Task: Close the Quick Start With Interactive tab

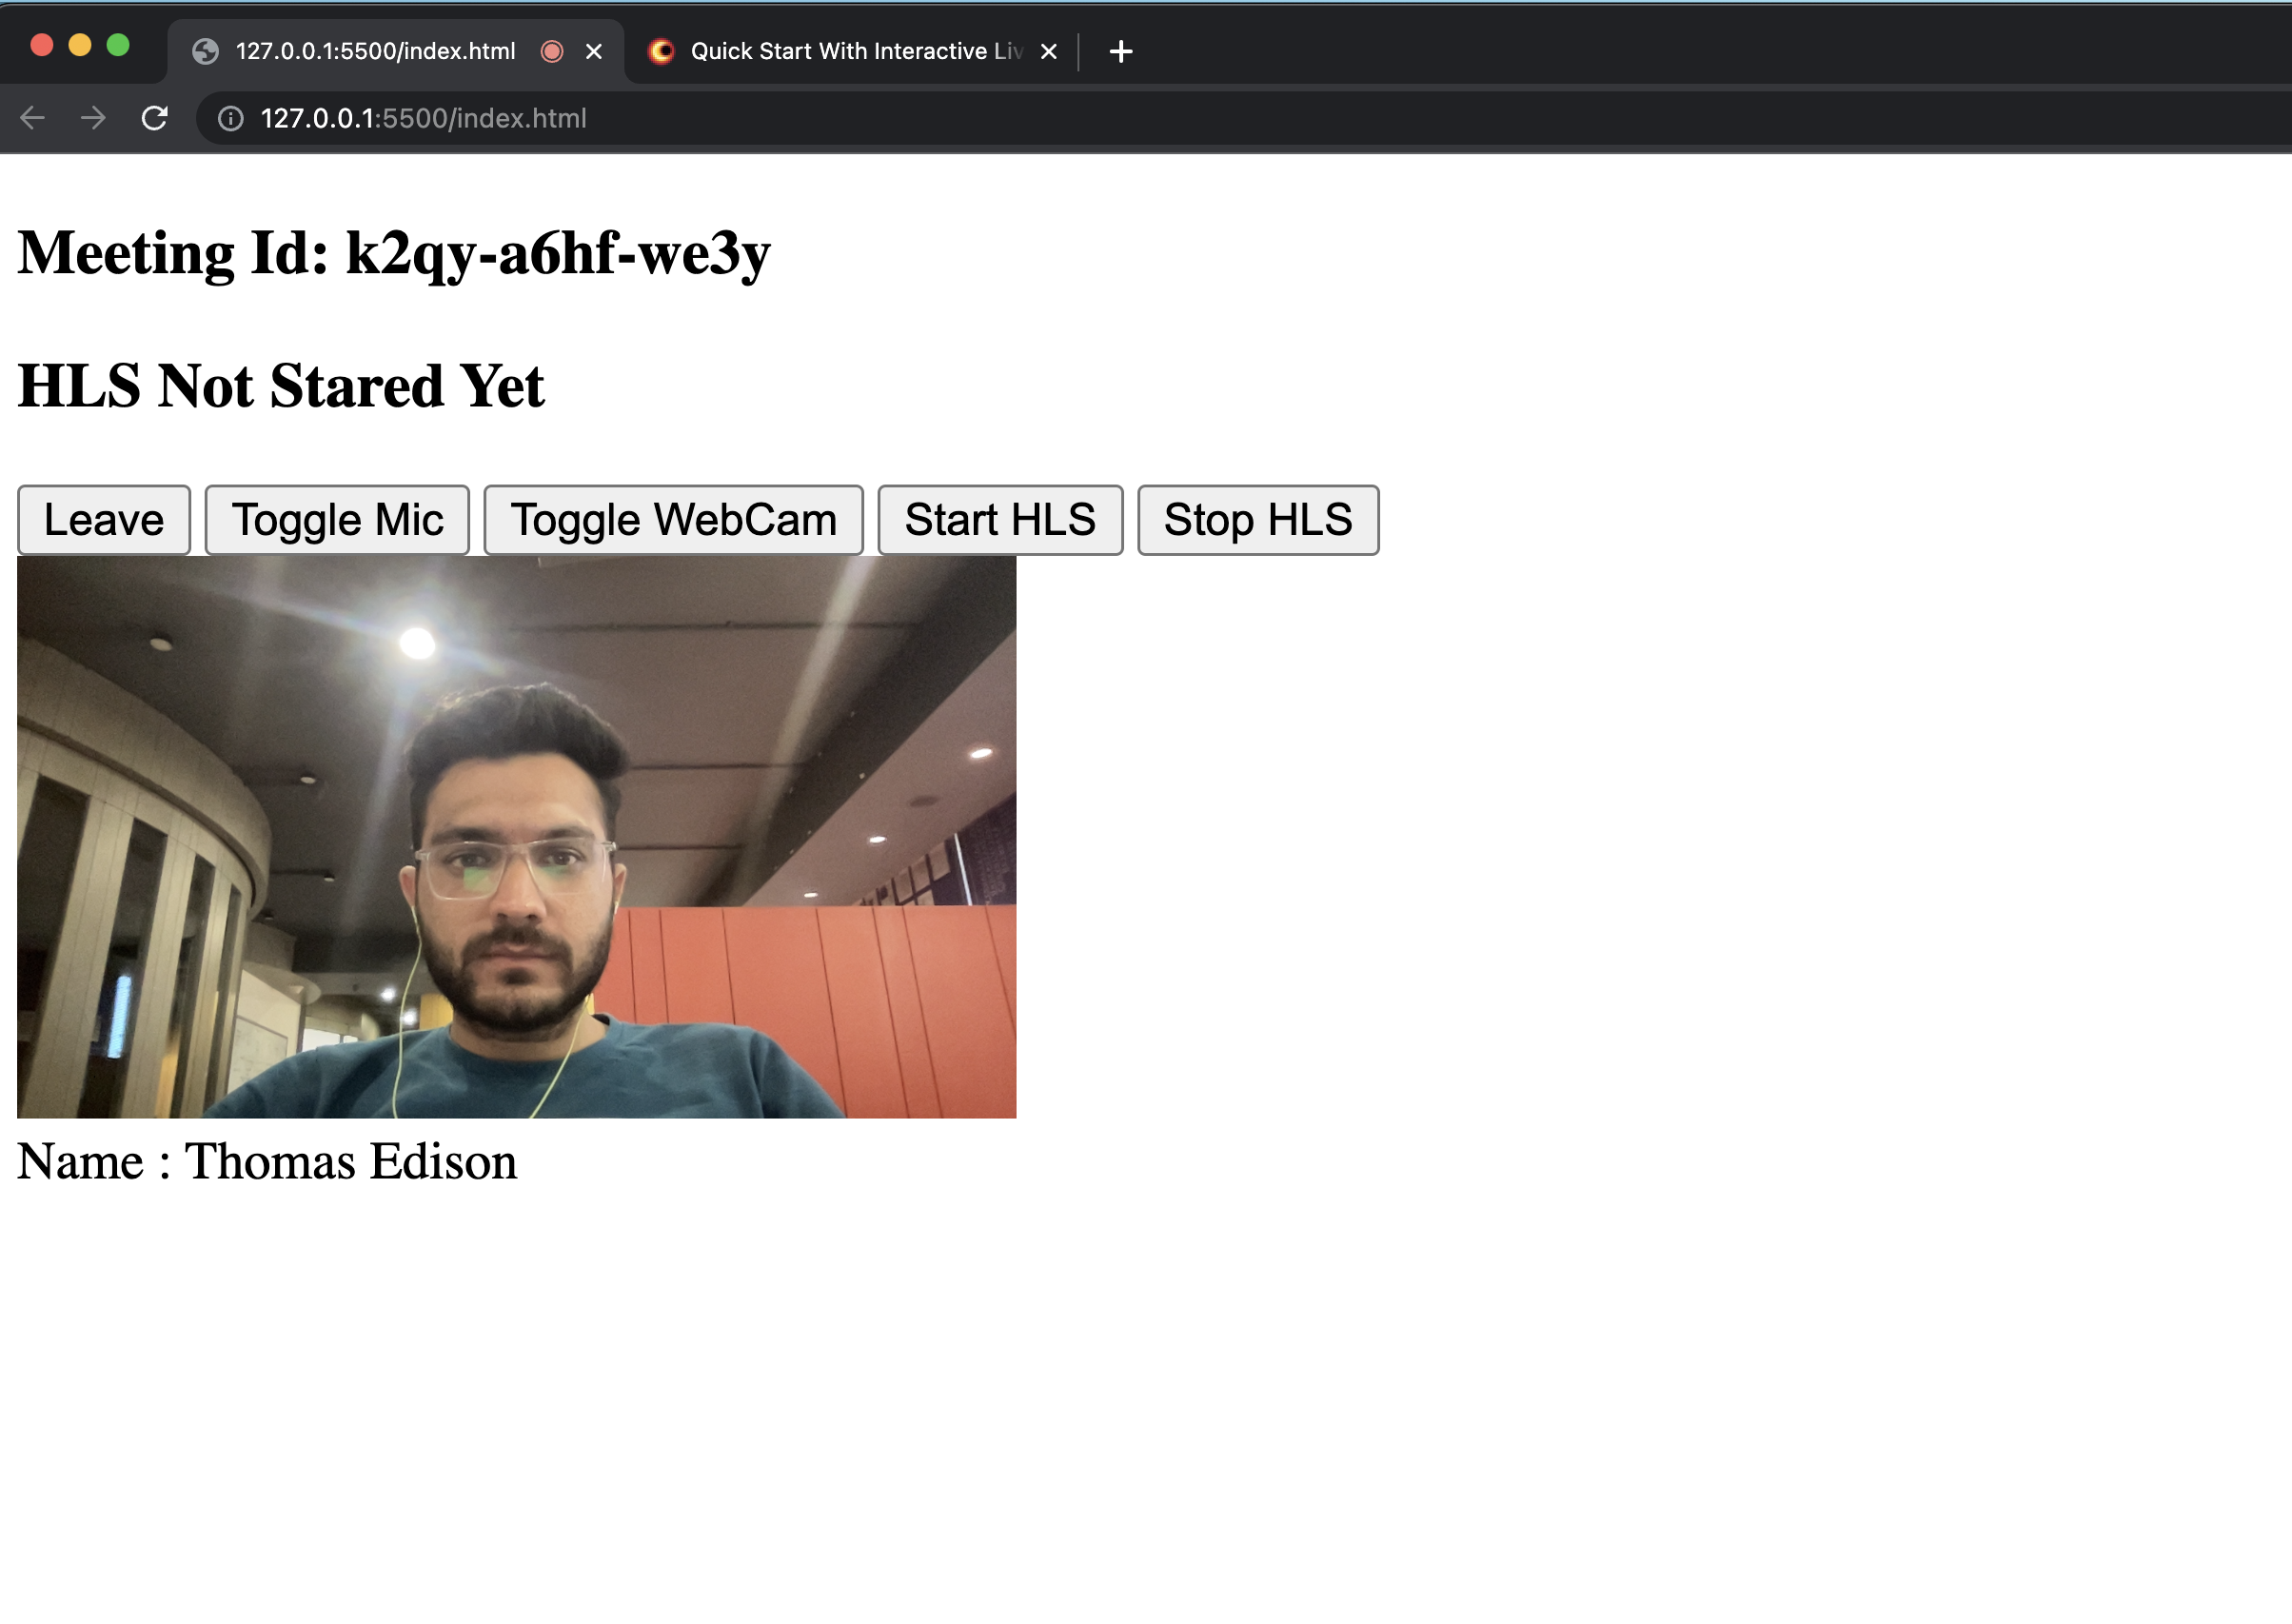Action: 1049,51
